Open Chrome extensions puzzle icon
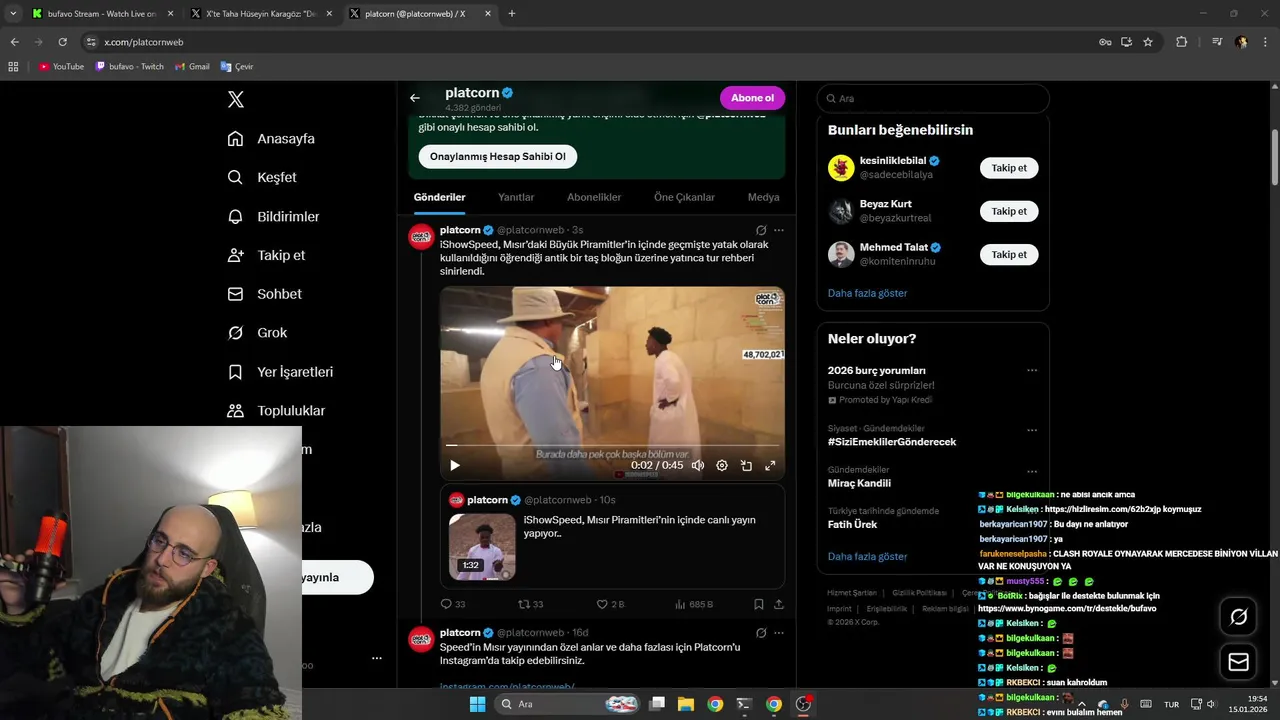Viewport: 1280px width, 720px height. pos(1181,42)
